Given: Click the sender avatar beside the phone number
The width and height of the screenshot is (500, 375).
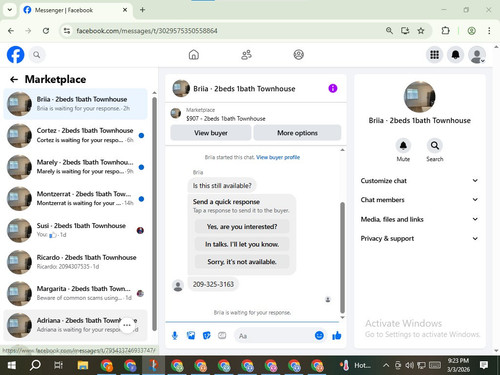Looking at the screenshot, I should (x=178, y=286).
